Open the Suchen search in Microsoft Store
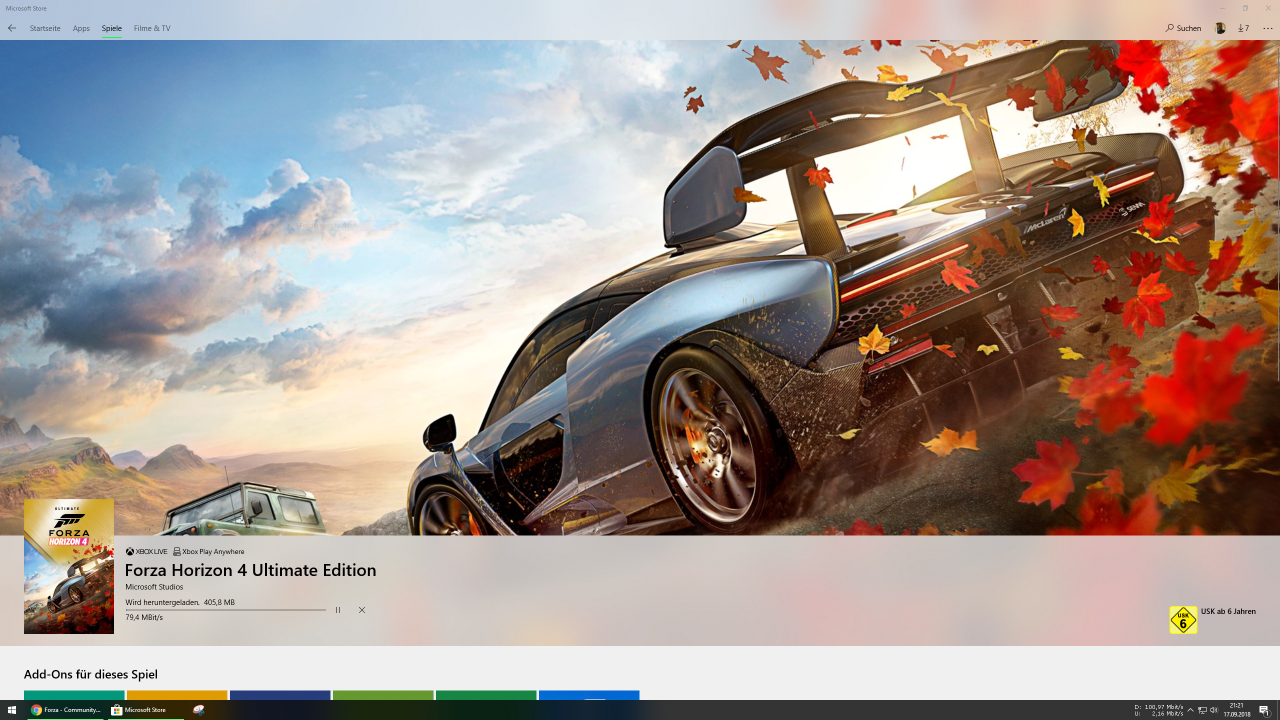The width and height of the screenshot is (1280, 720). pos(1182,28)
